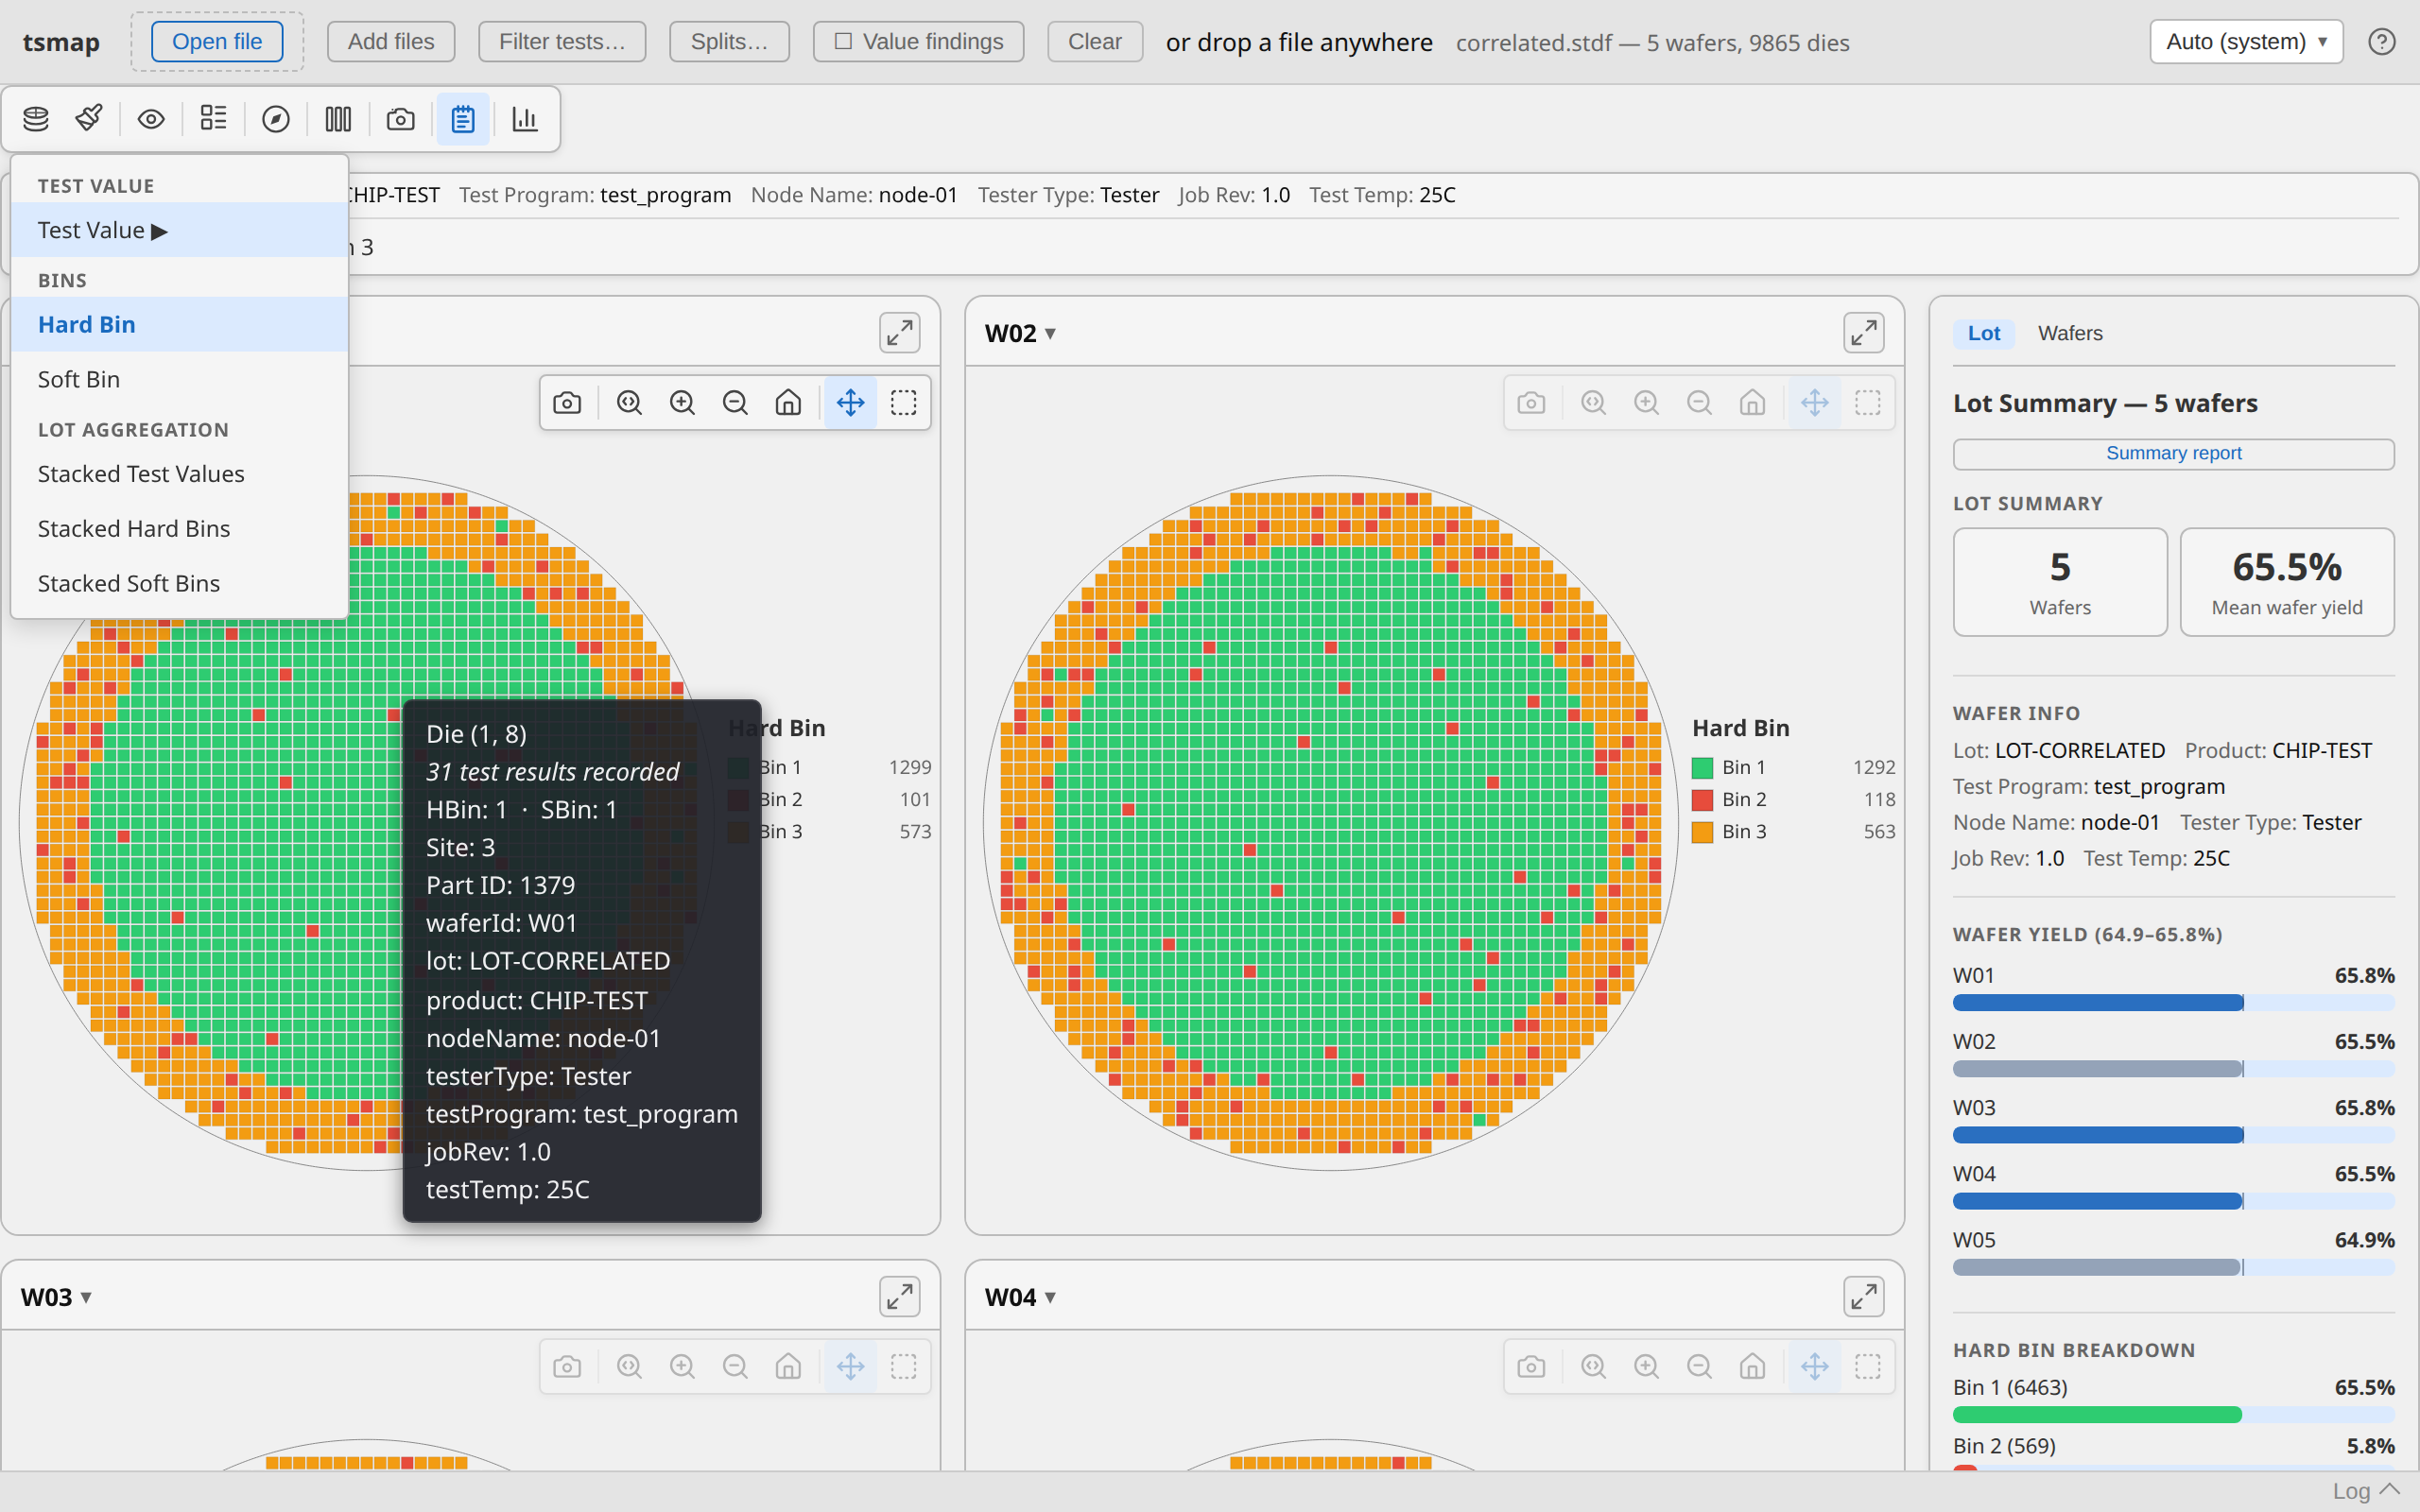Expand the Log panel chevron
2420x1512 pixels.
2390,1490
